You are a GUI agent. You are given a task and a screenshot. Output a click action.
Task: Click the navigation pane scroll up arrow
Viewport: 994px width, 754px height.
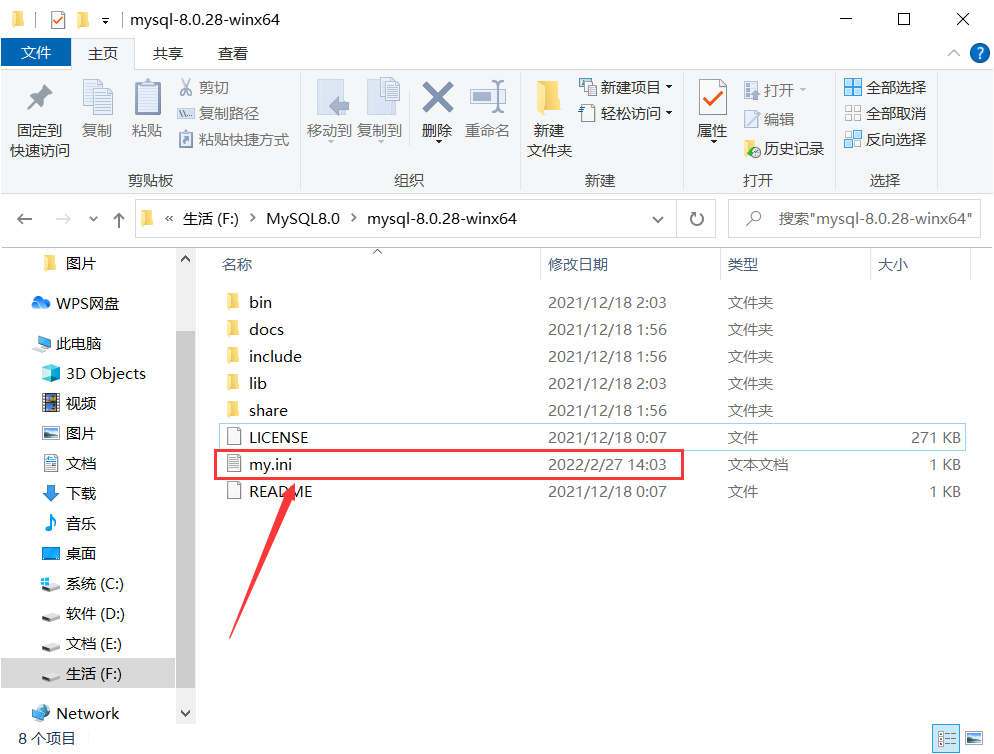(185, 259)
